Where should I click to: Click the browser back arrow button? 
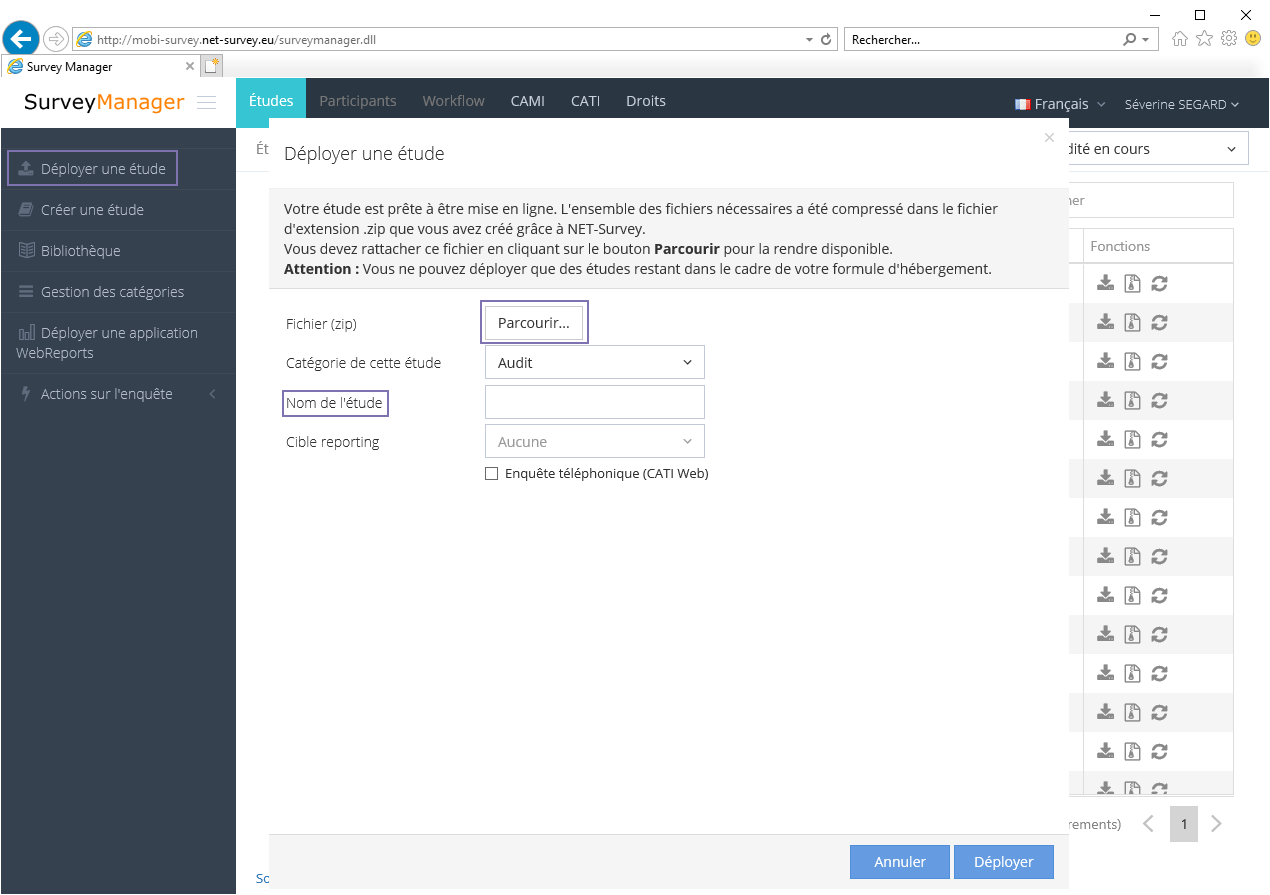pos(20,38)
